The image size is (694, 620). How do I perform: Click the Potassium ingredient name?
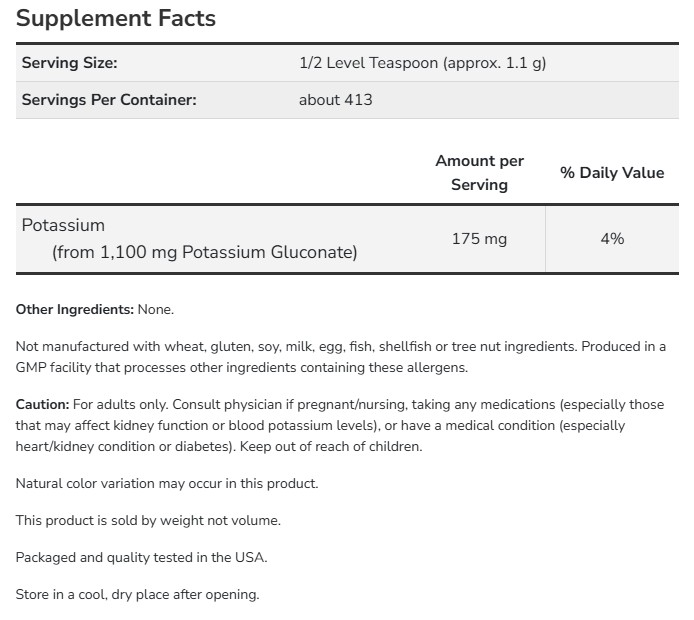click(x=63, y=226)
